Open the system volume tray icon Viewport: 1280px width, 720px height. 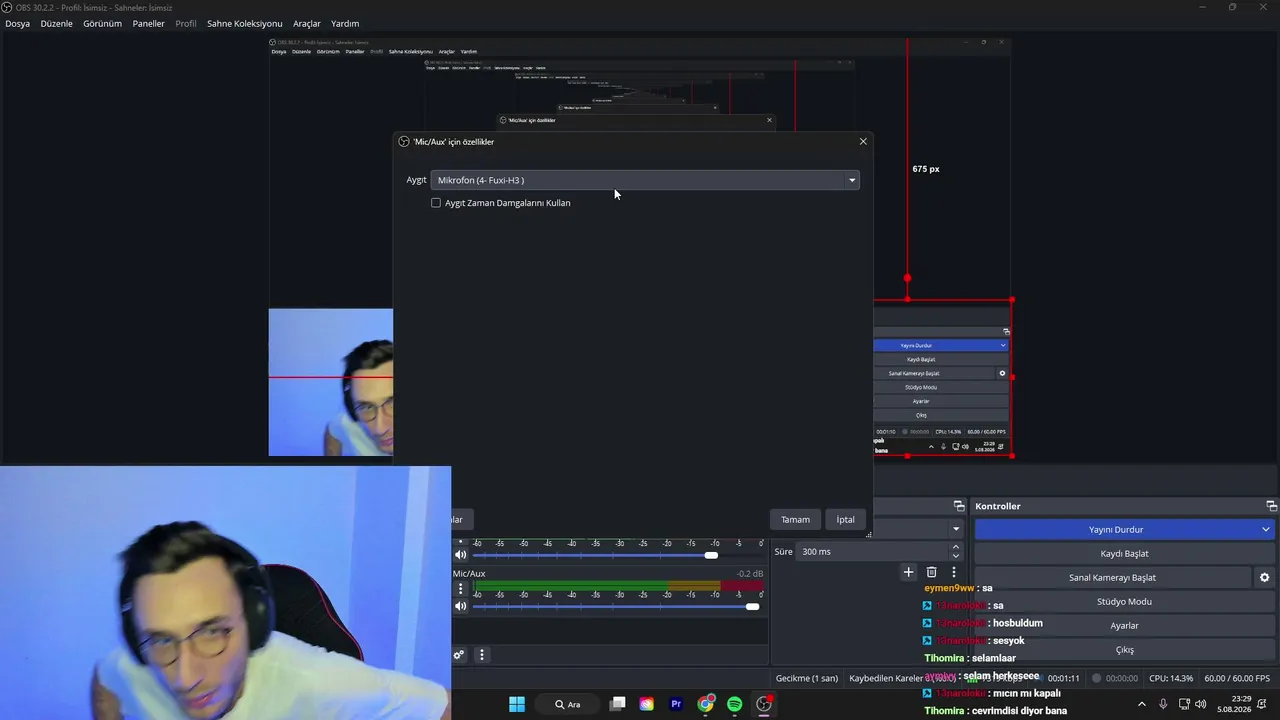(1200, 704)
